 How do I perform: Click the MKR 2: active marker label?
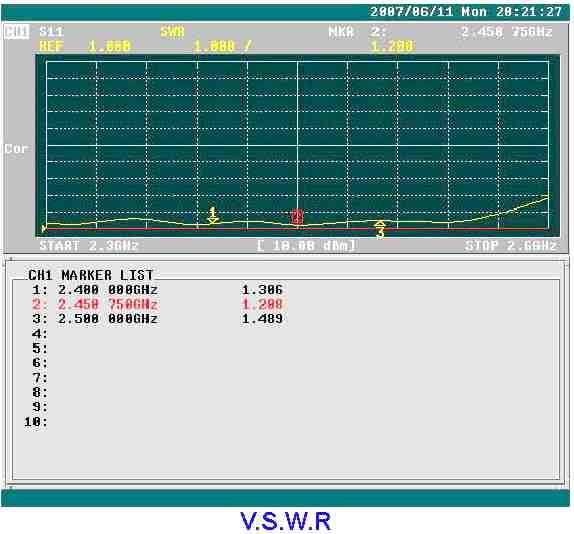tap(357, 32)
